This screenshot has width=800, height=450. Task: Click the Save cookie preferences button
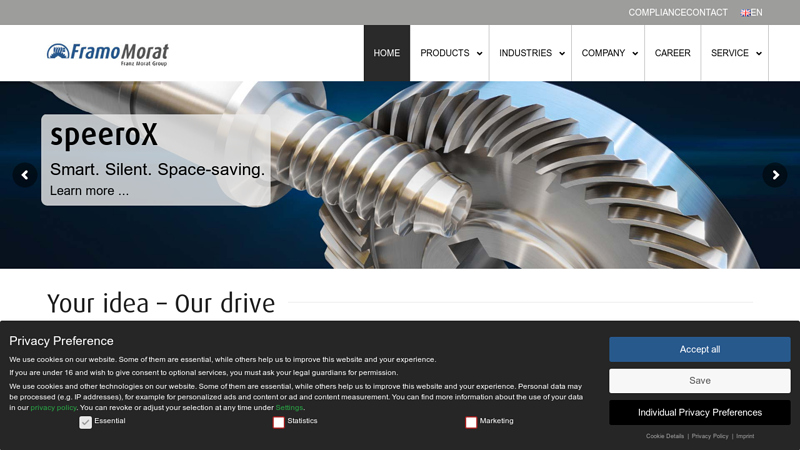[699, 381]
